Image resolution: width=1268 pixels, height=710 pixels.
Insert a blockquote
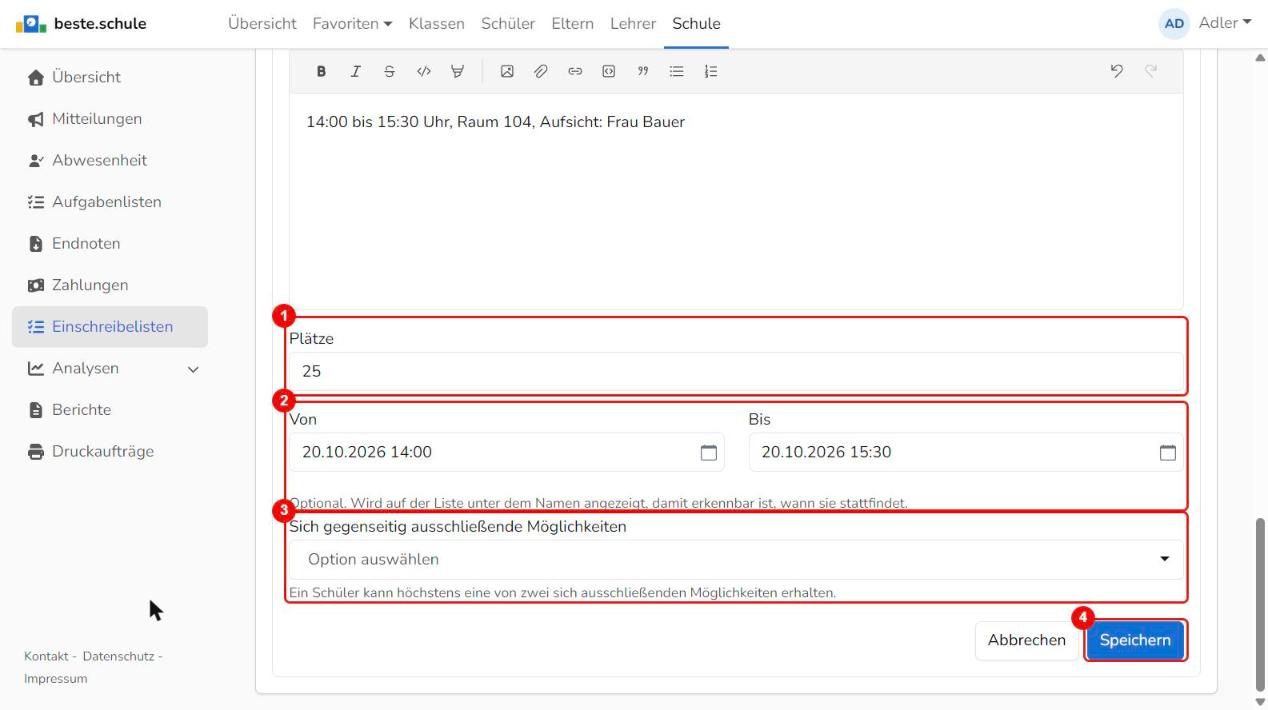tap(643, 71)
